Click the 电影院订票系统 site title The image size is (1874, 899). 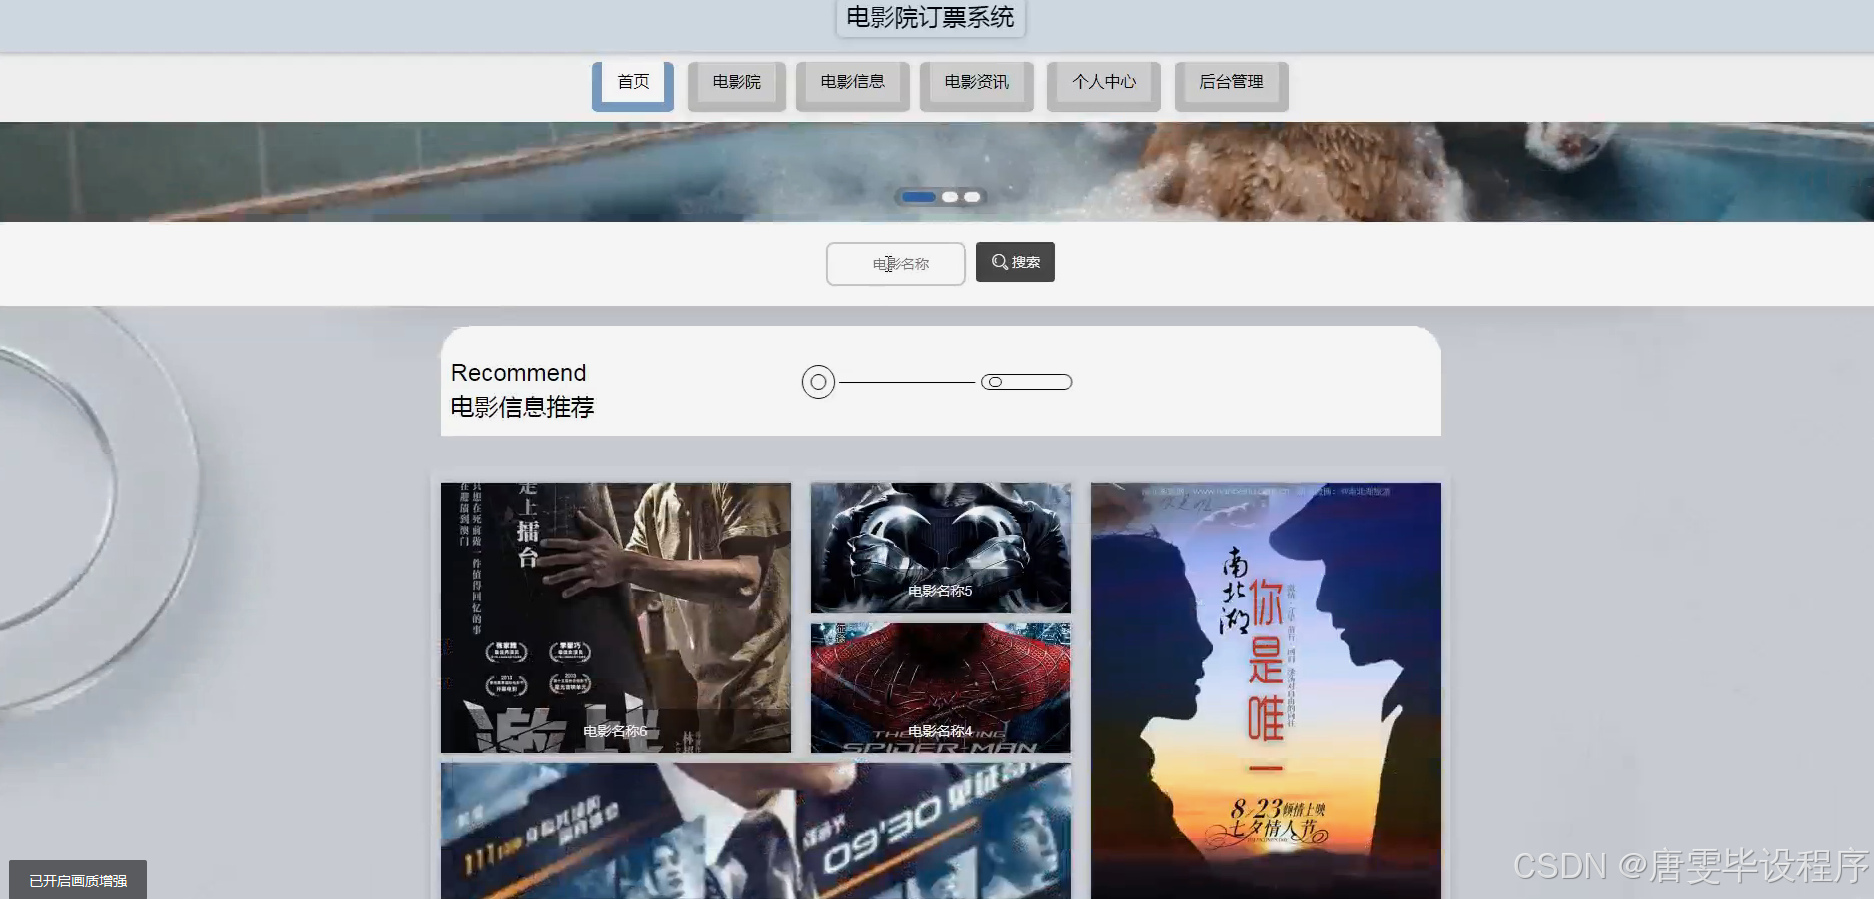(930, 18)
